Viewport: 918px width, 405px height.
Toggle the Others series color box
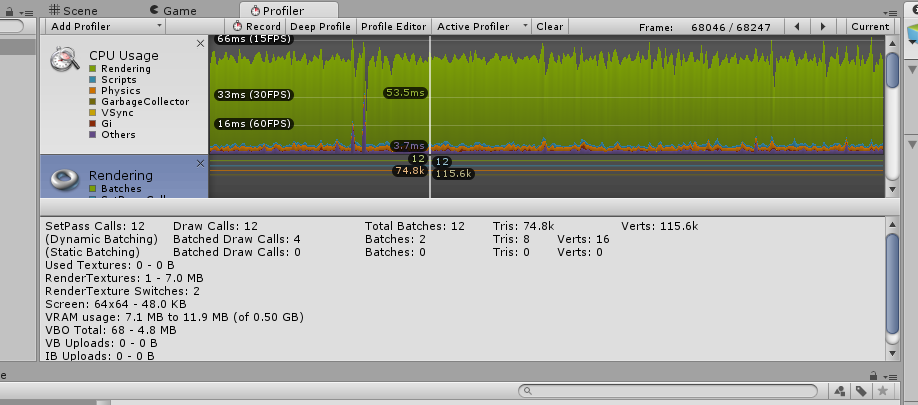tap(93, 135)
